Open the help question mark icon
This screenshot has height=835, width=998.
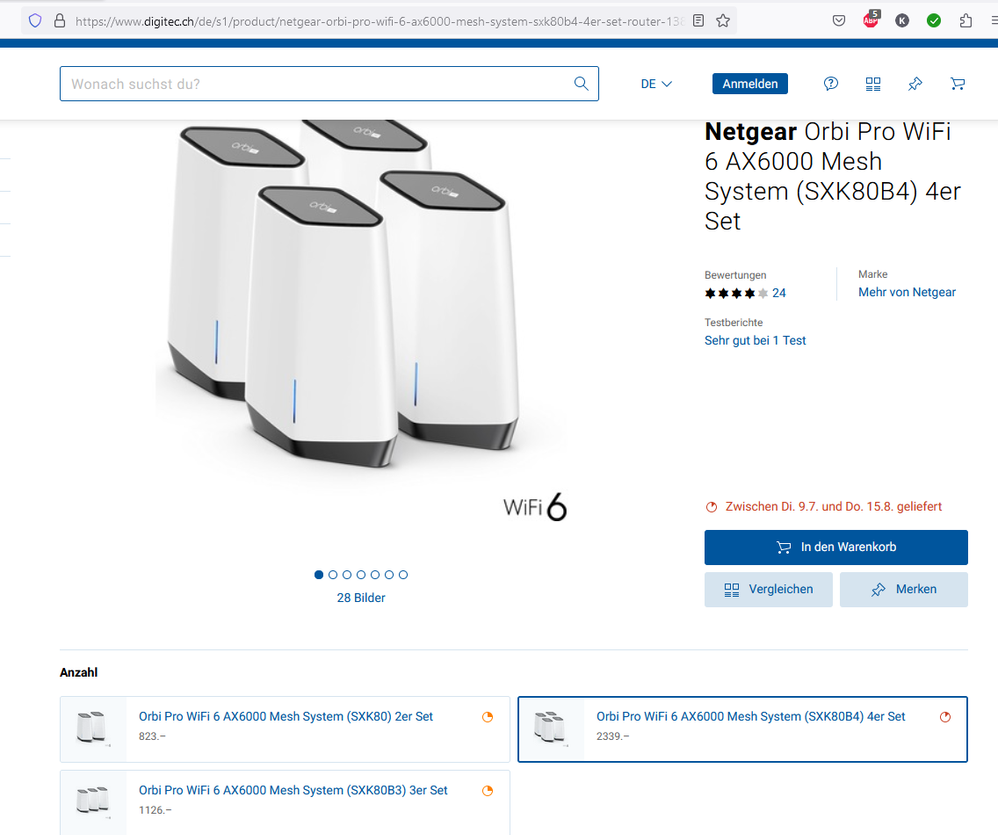831,83
